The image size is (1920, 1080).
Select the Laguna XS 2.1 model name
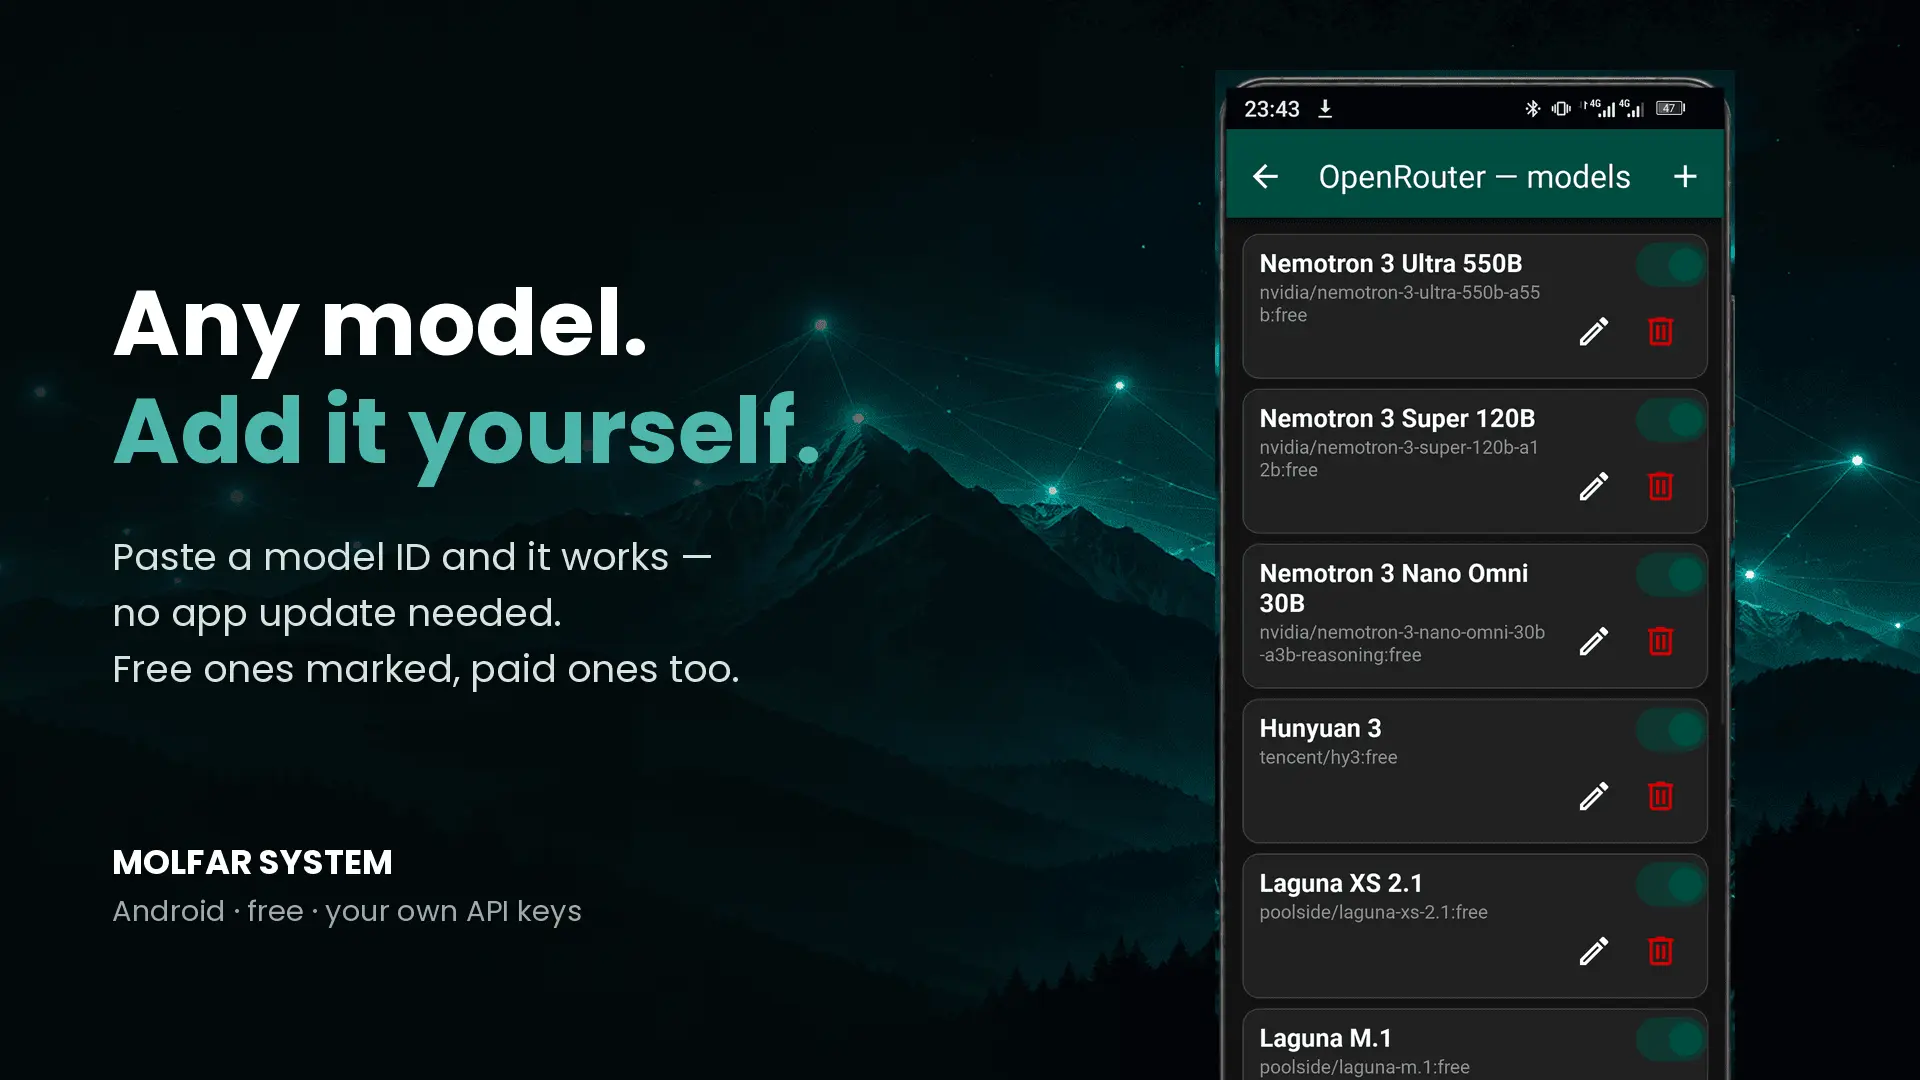1341,884
